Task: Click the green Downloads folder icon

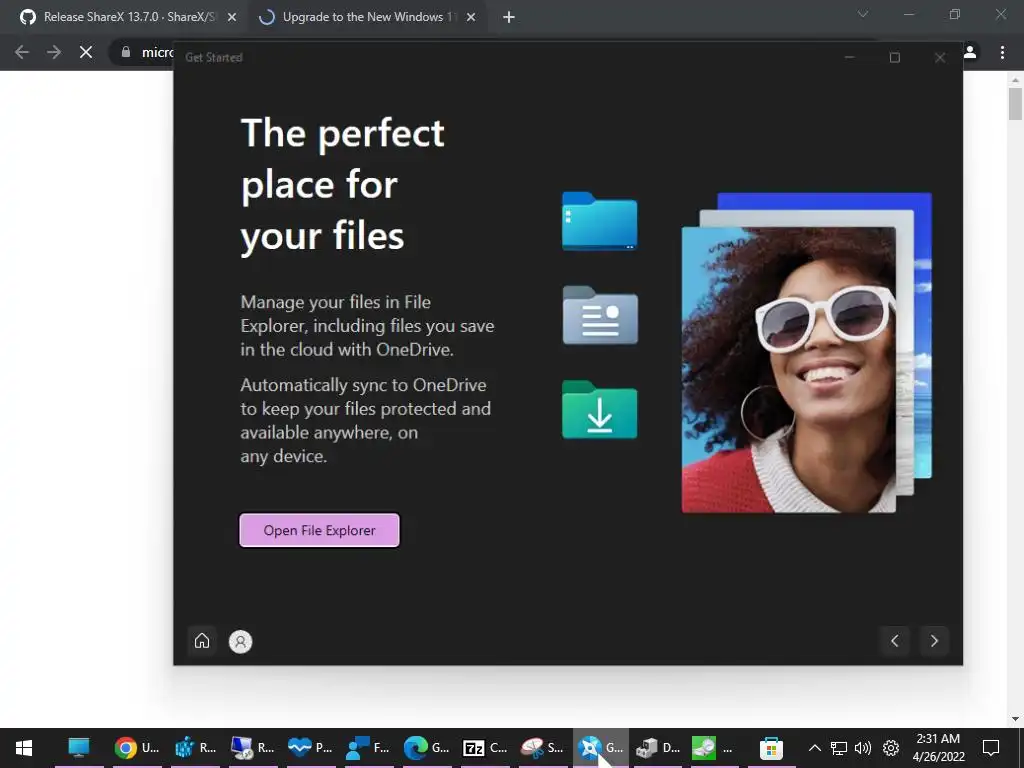Action: click(x=600, y=409)
